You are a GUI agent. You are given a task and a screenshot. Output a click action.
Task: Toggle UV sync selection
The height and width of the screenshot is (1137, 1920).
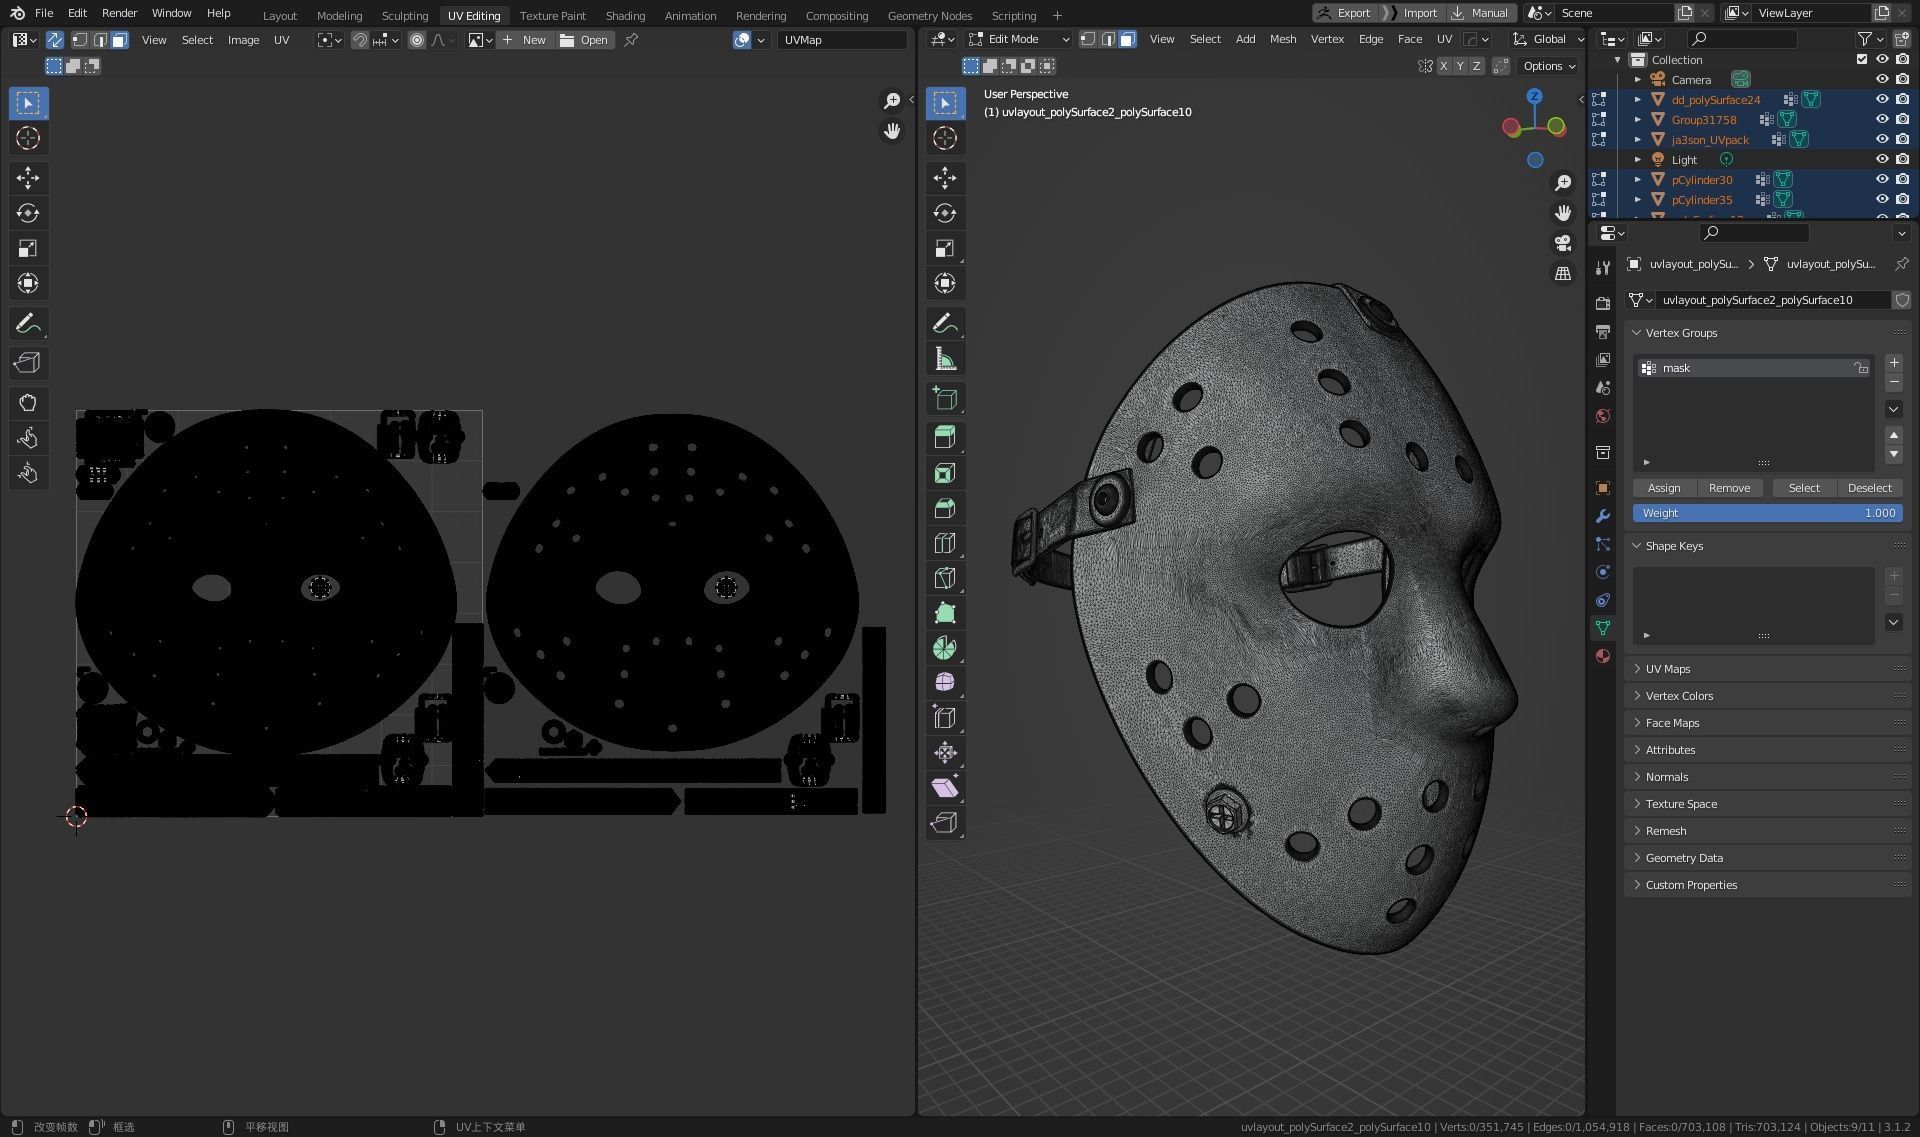[54, 40]
